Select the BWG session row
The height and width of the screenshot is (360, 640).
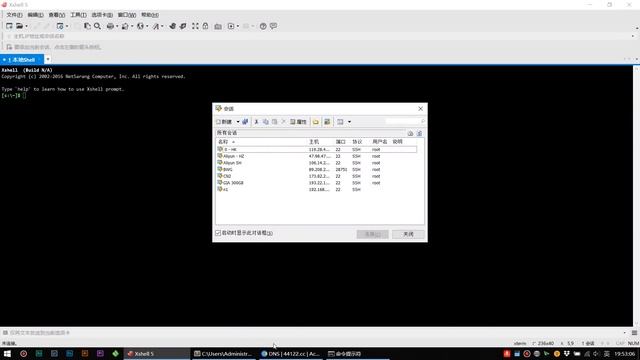317,169
